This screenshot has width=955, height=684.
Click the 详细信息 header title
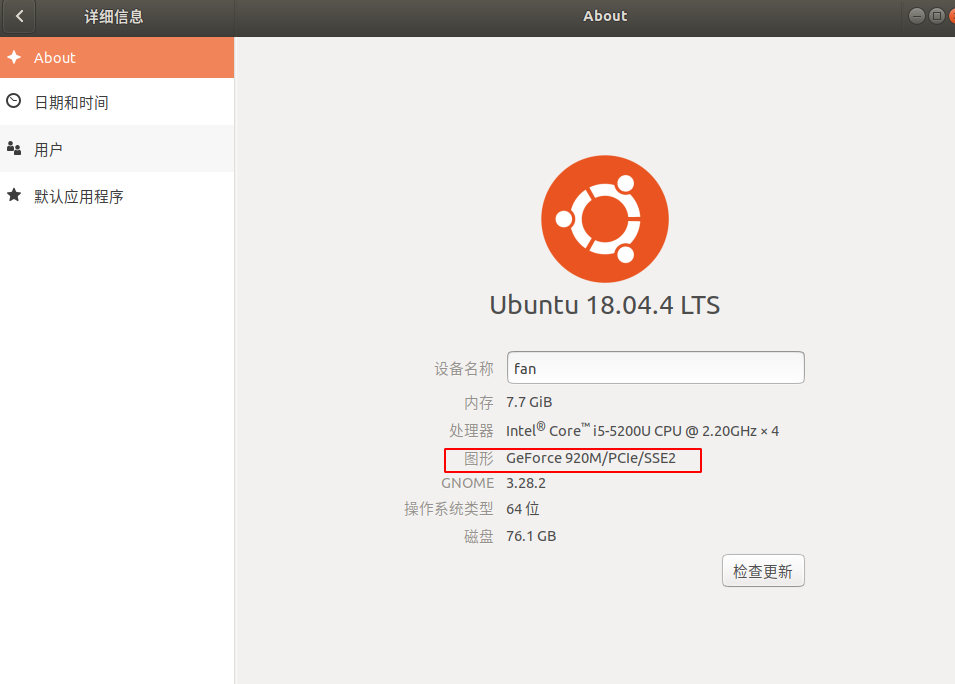(113, 16)
